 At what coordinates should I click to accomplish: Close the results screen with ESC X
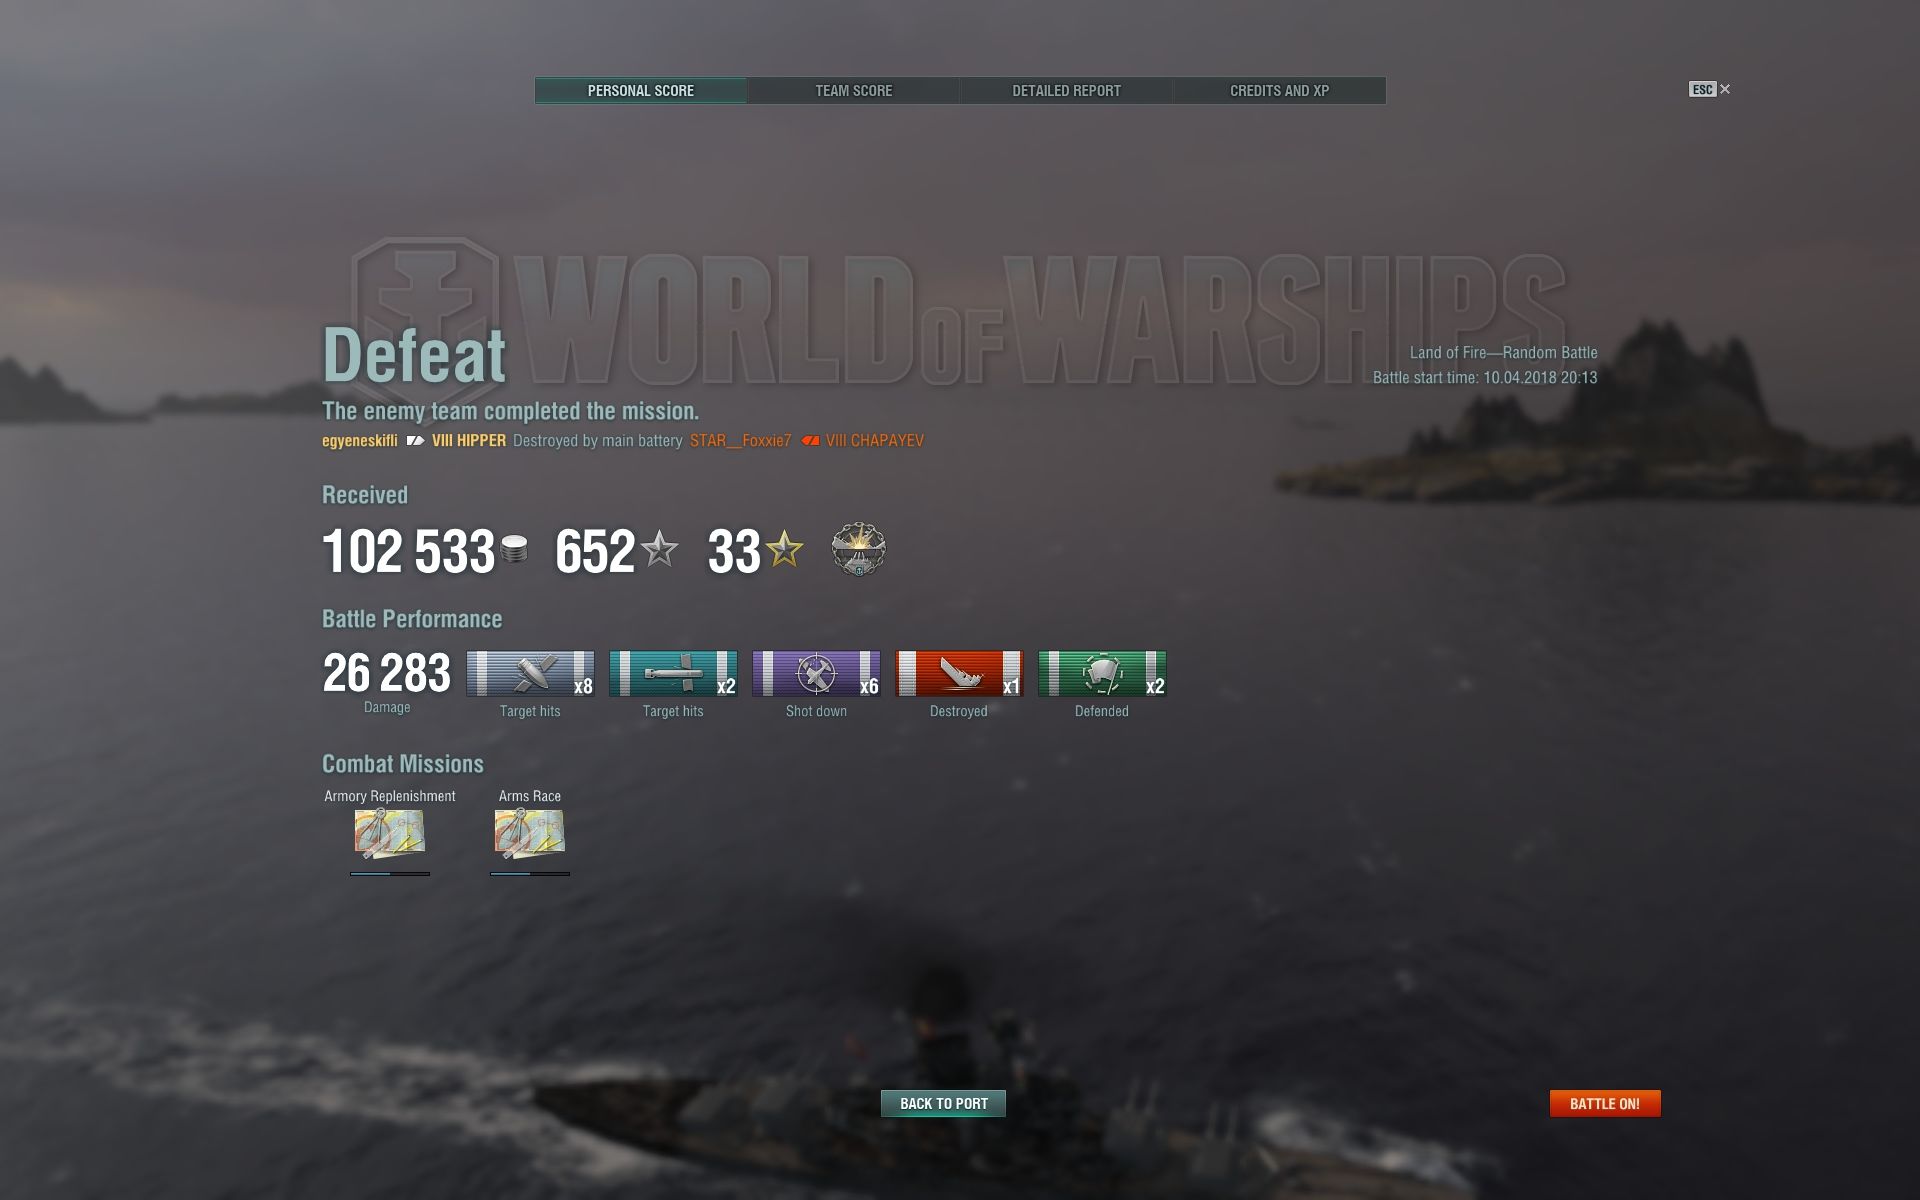pos(1710,89)
